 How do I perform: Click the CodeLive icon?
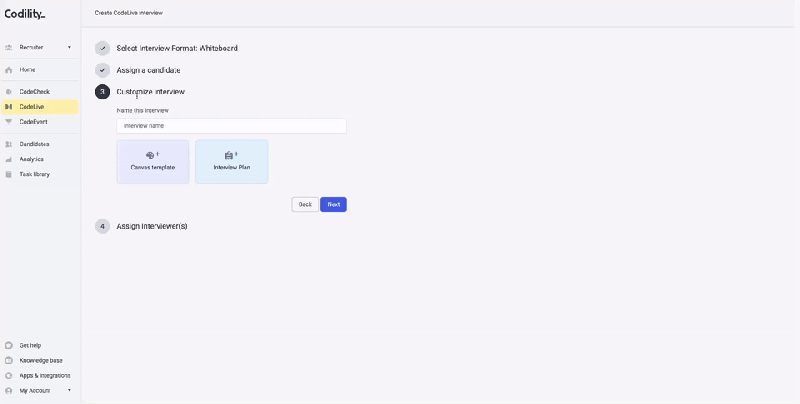pos(8,107)
